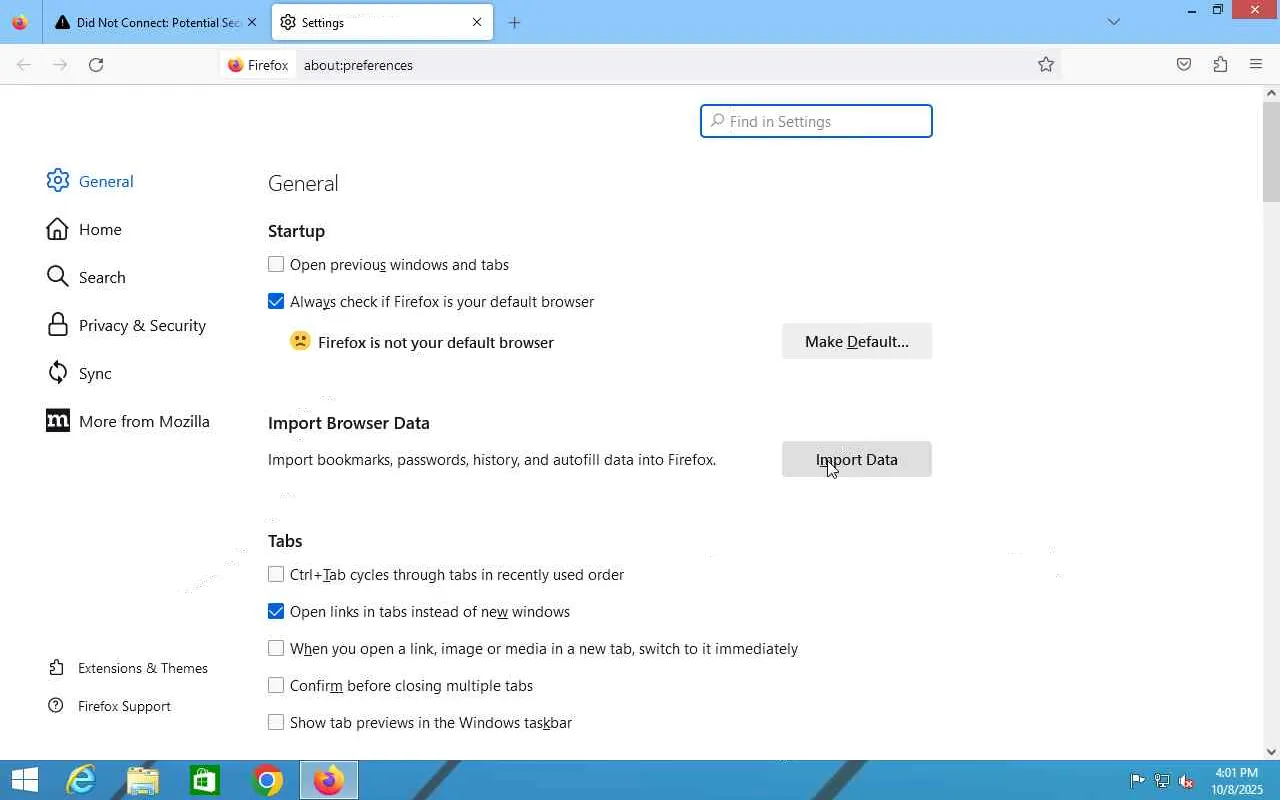Image resolution: width=1280 pixels, height=800 pixels.
Task: Click the page vertical scrollbar thumb
Action: [1271, 150]
